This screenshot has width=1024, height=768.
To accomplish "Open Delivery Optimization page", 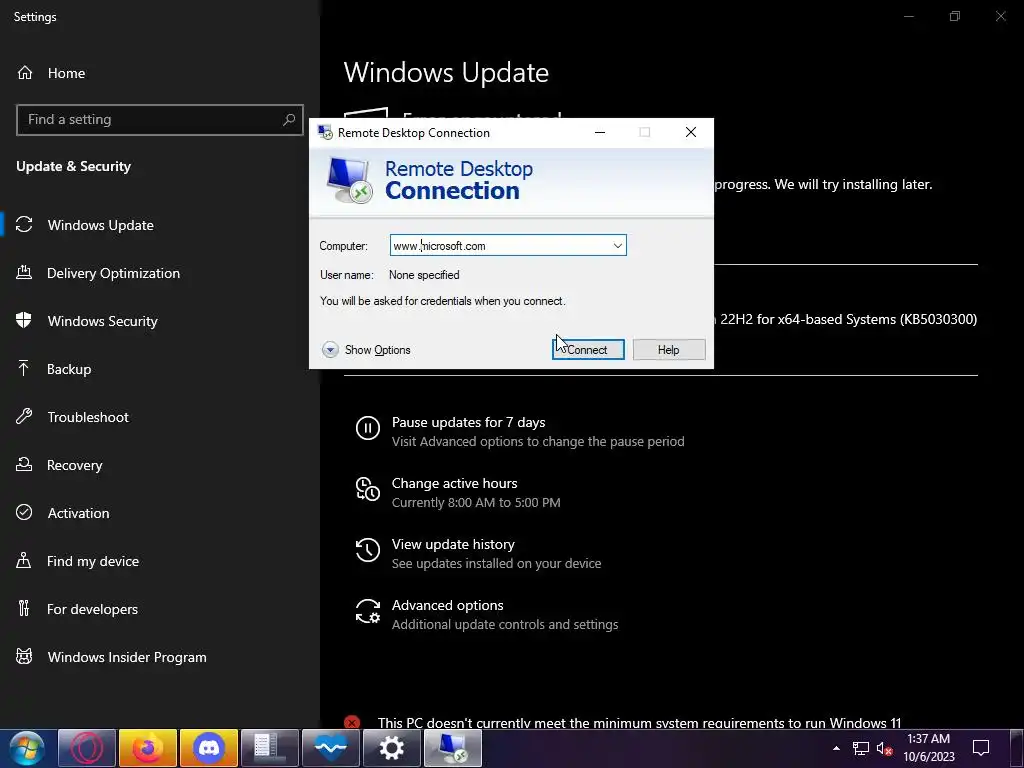I will point(113,273).
